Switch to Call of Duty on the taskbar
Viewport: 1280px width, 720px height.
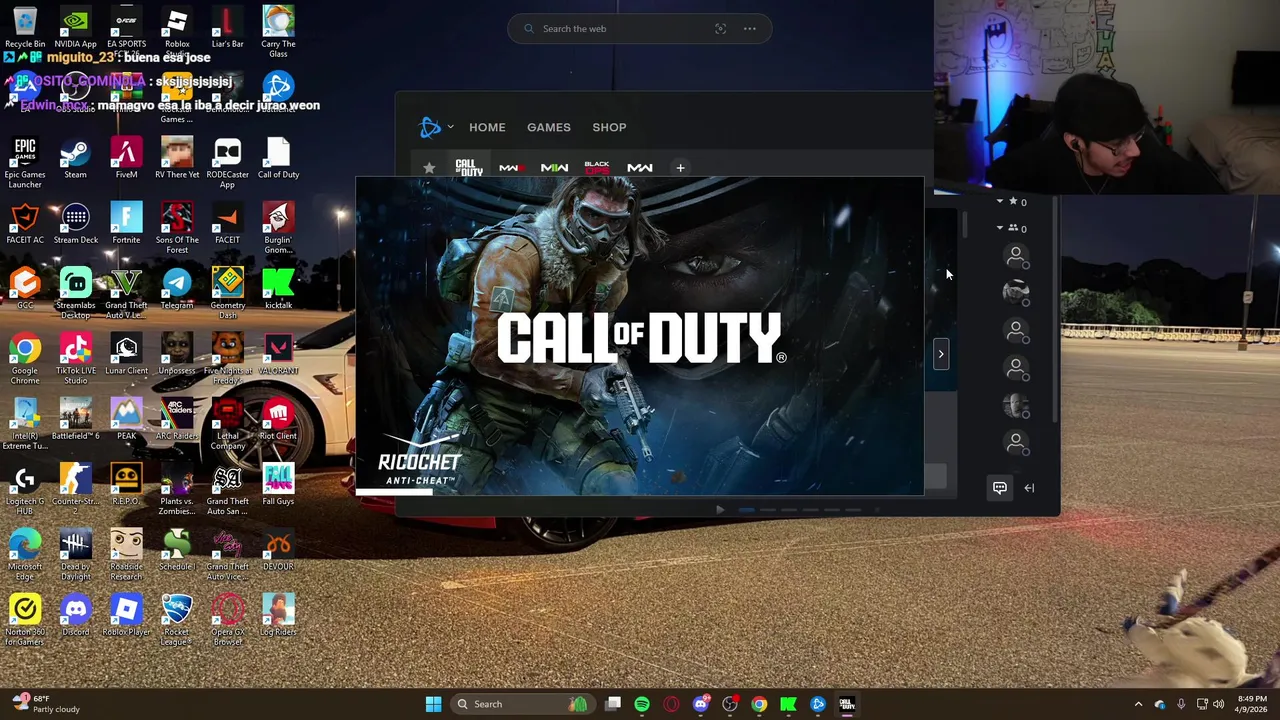pos(847,704)
